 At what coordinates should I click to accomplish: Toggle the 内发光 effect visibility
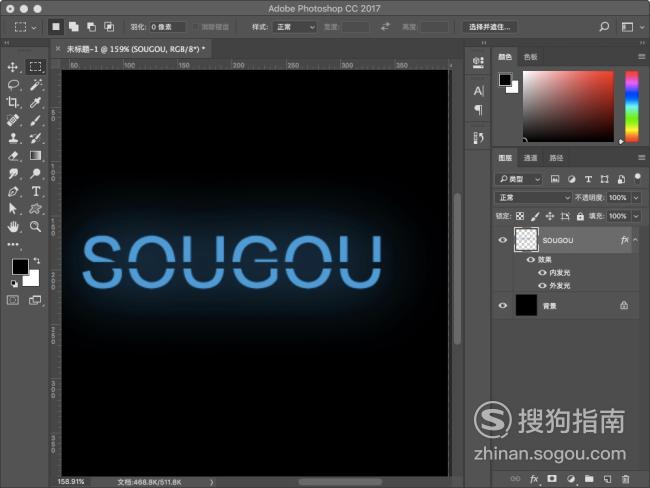[x=542, y=273]
